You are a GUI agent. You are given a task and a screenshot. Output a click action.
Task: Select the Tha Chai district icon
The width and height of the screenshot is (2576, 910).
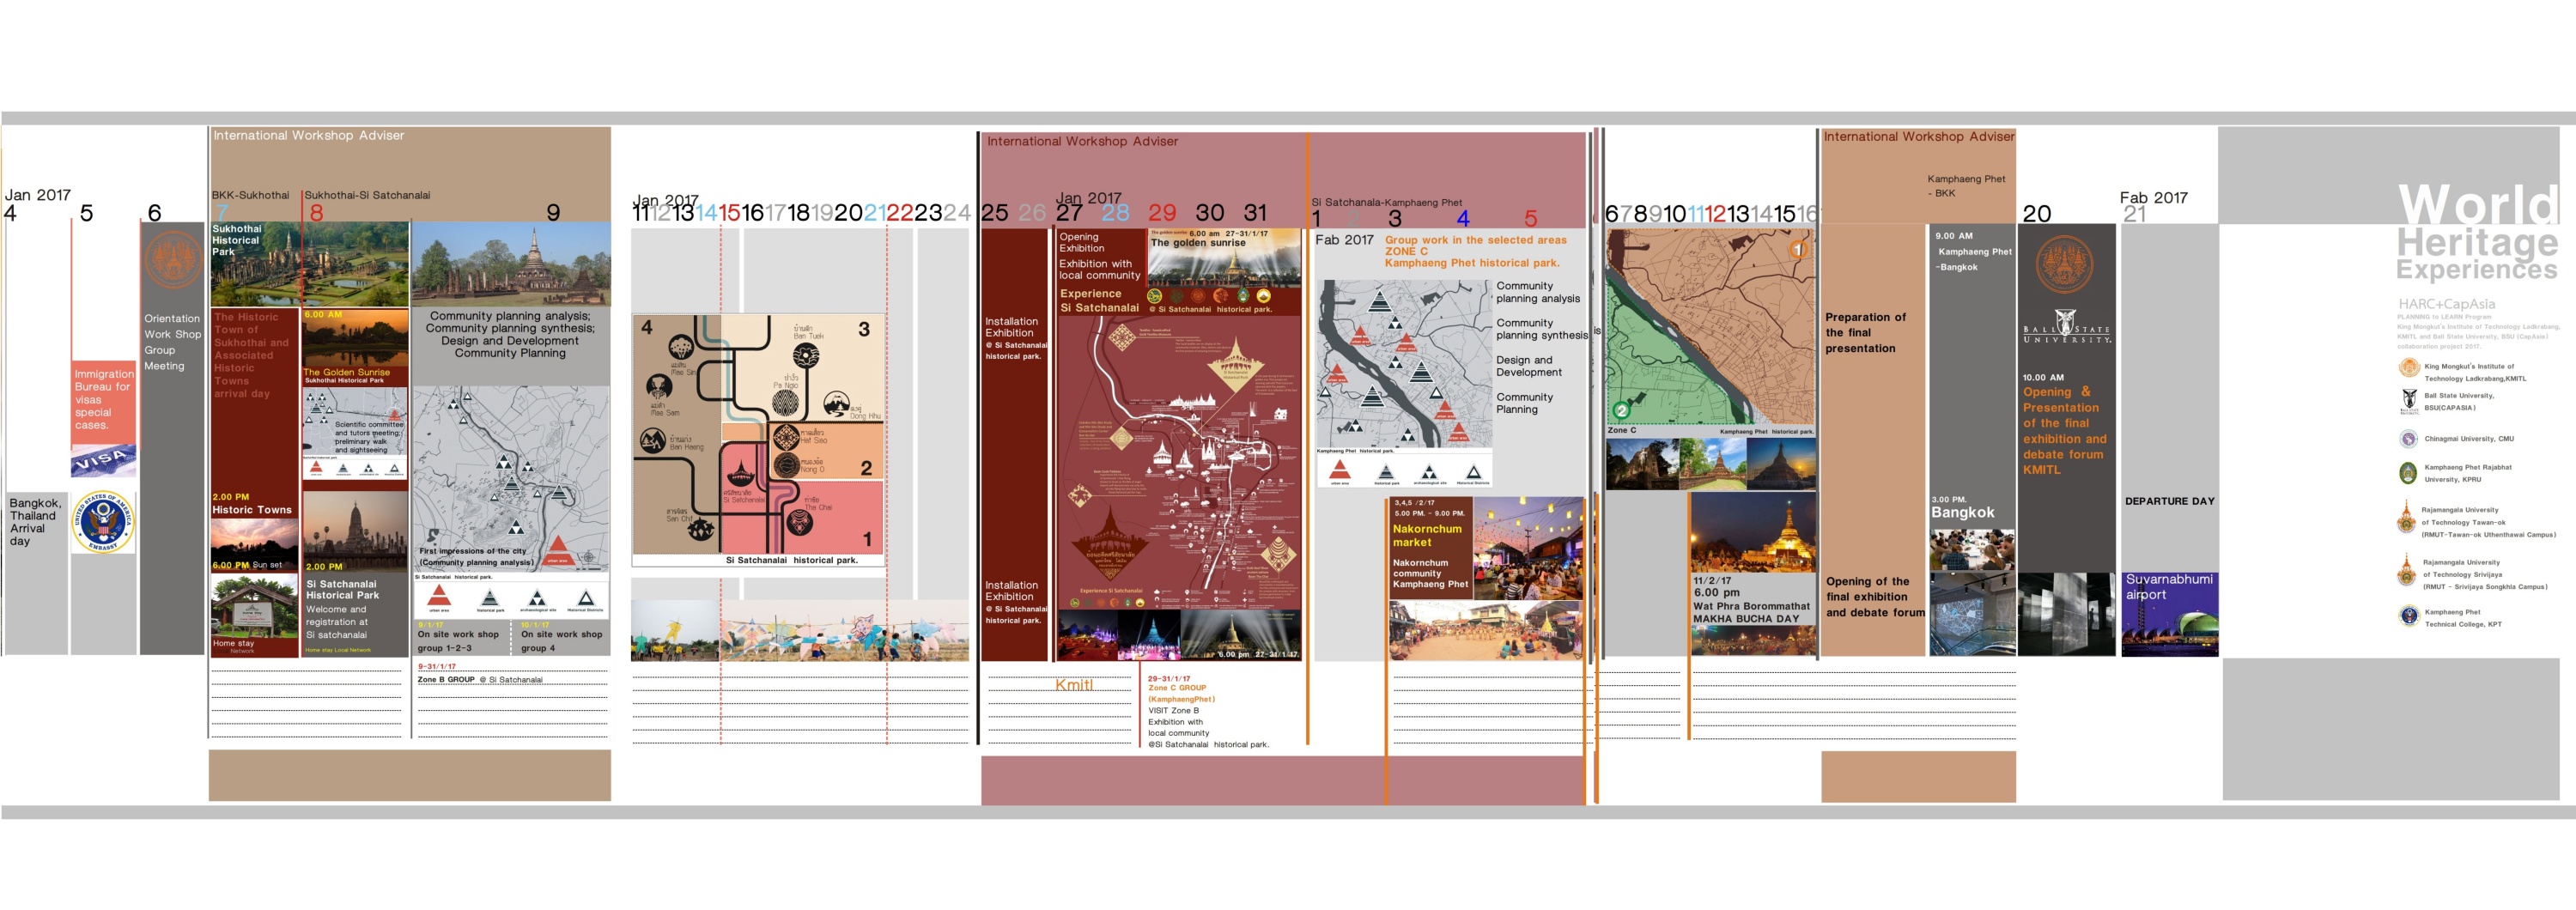tap(799, 521)
